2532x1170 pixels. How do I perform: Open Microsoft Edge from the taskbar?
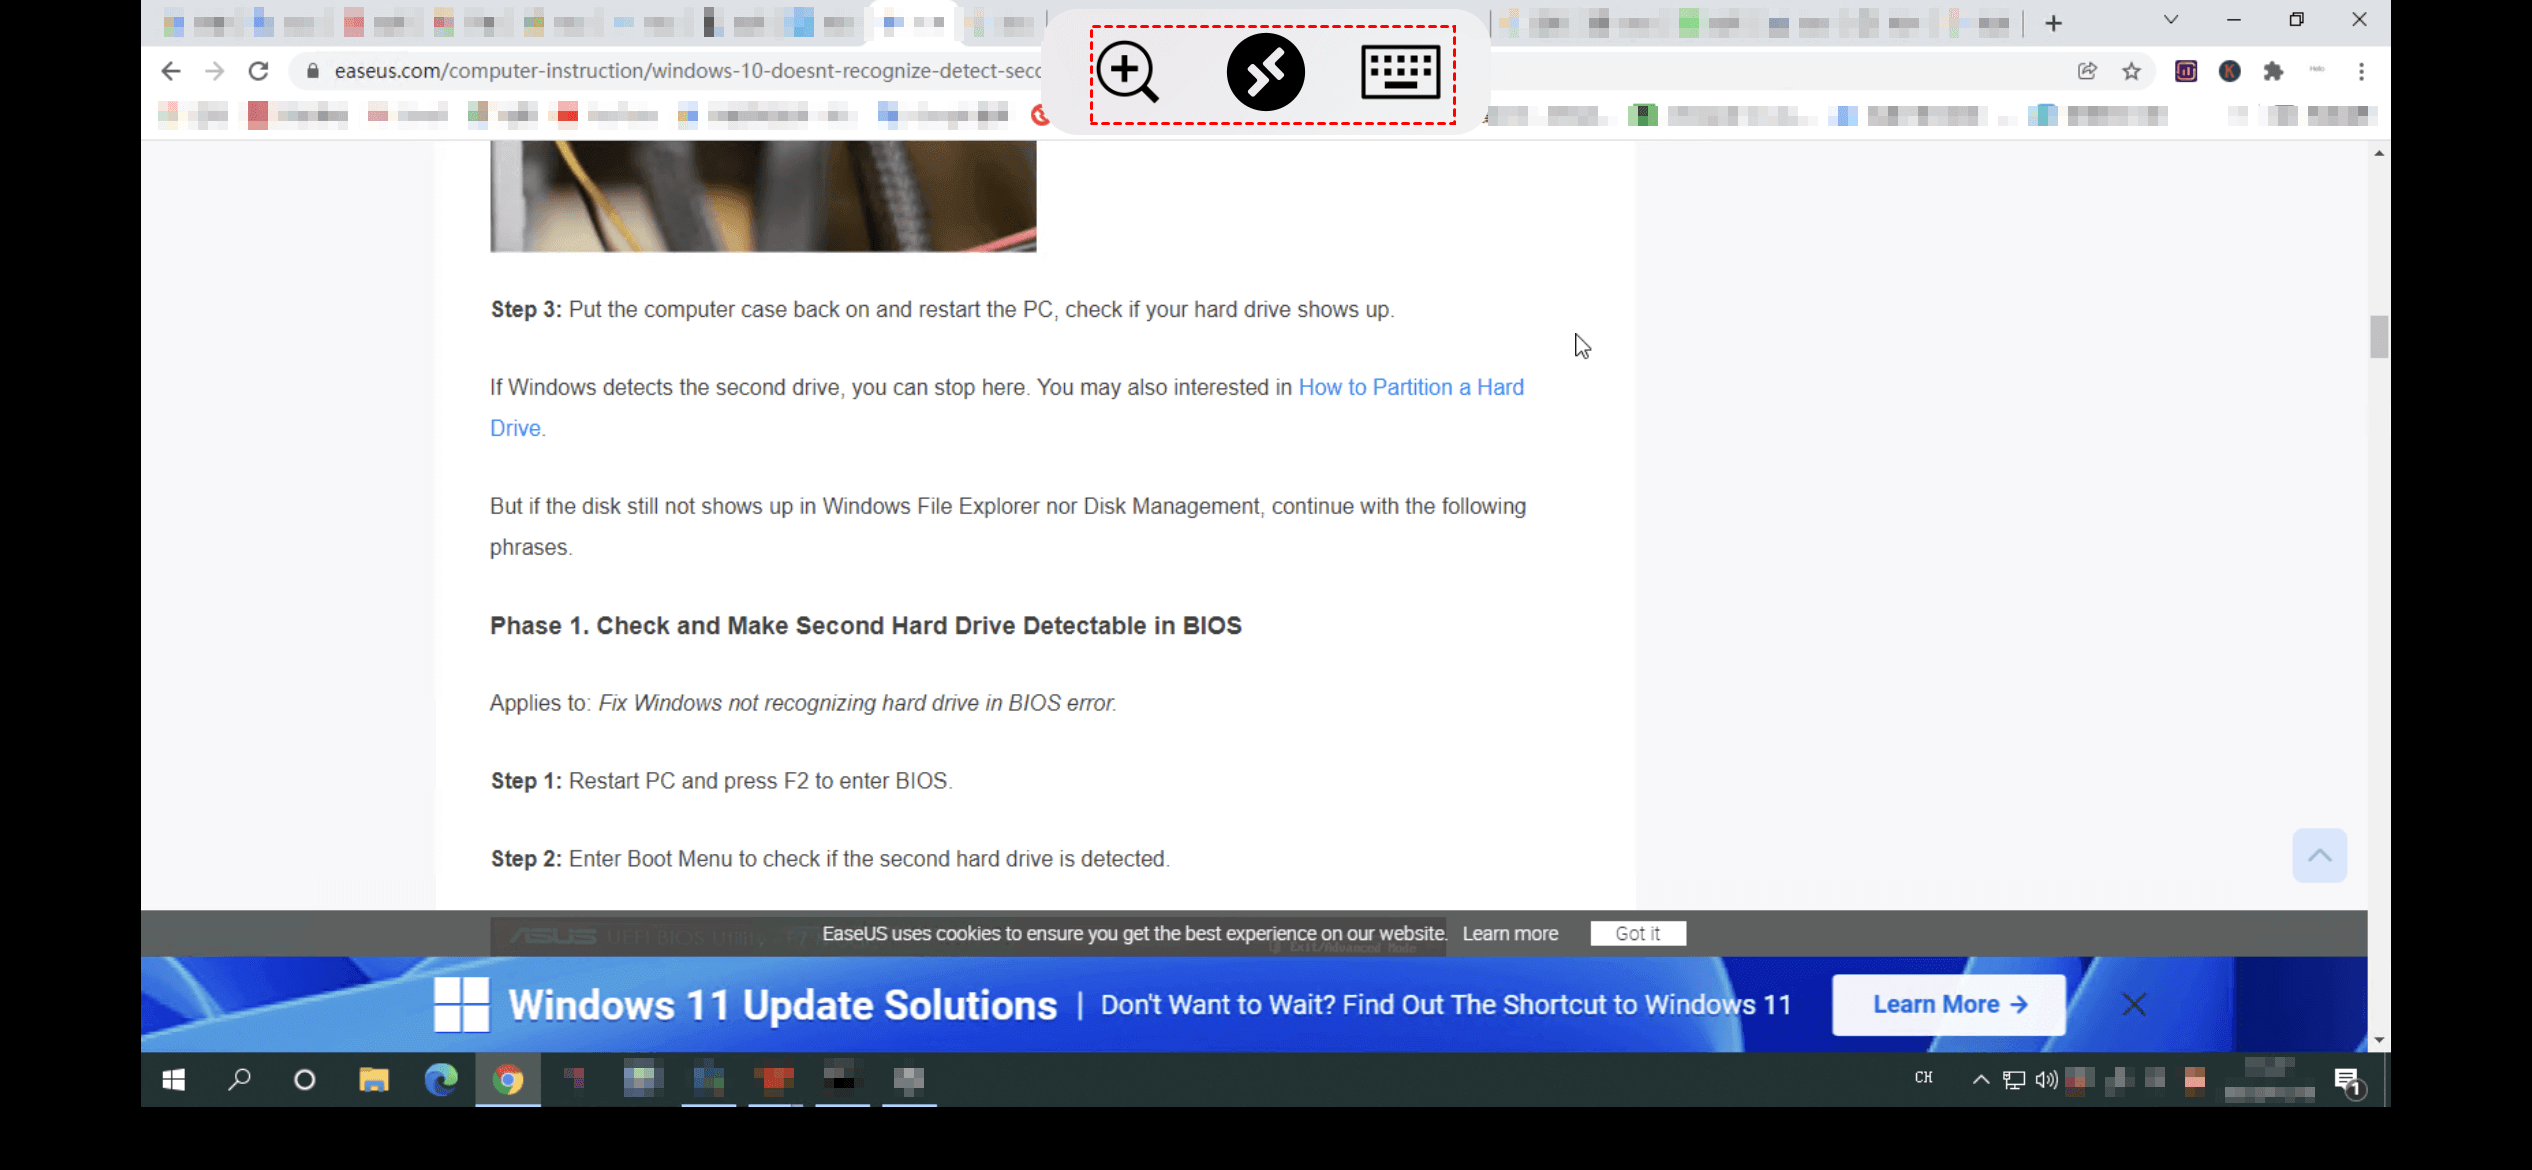pyautogui.click(x=441, y=1079)
